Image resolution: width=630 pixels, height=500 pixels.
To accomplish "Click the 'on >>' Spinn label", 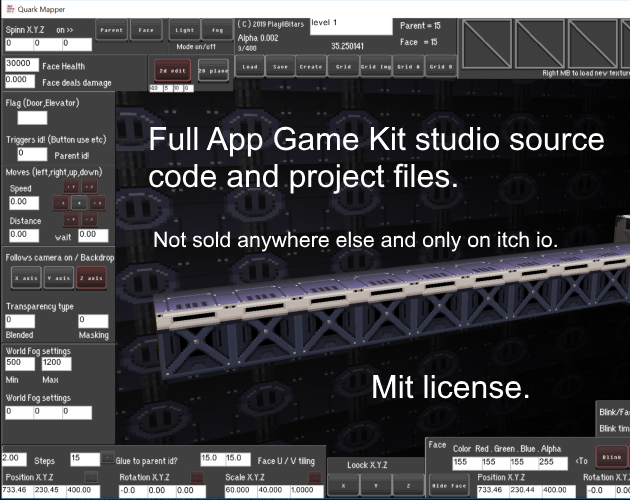I will 65,30.
